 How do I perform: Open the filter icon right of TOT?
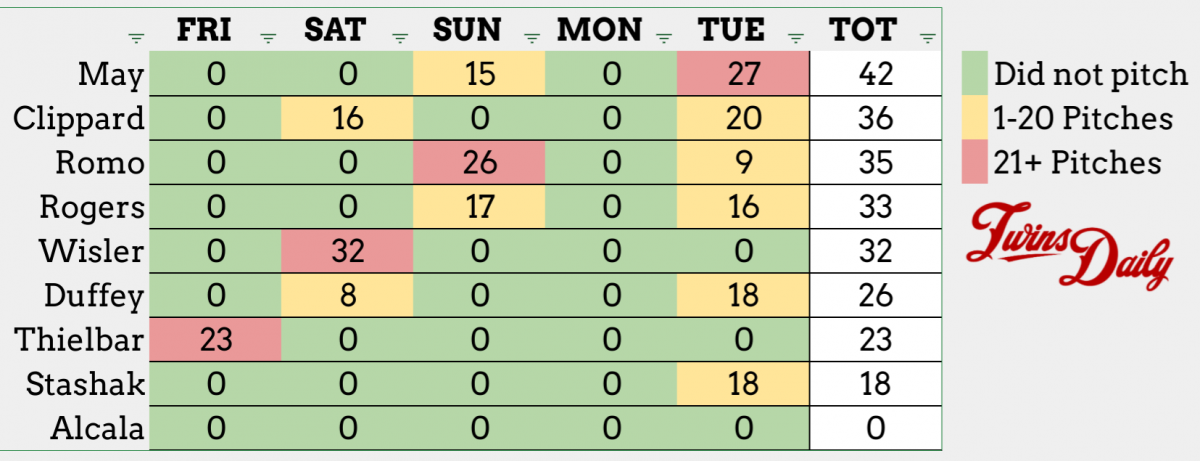click(927, 38)
